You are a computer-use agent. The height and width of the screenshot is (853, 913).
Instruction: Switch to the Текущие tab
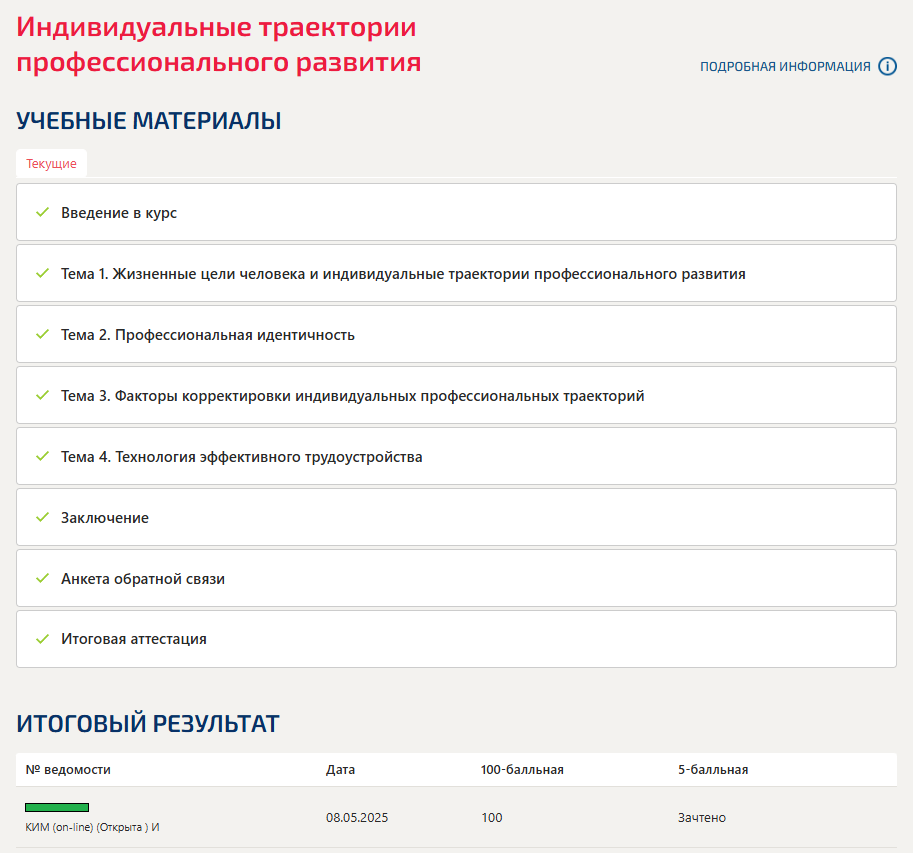(x=51, y=164)
